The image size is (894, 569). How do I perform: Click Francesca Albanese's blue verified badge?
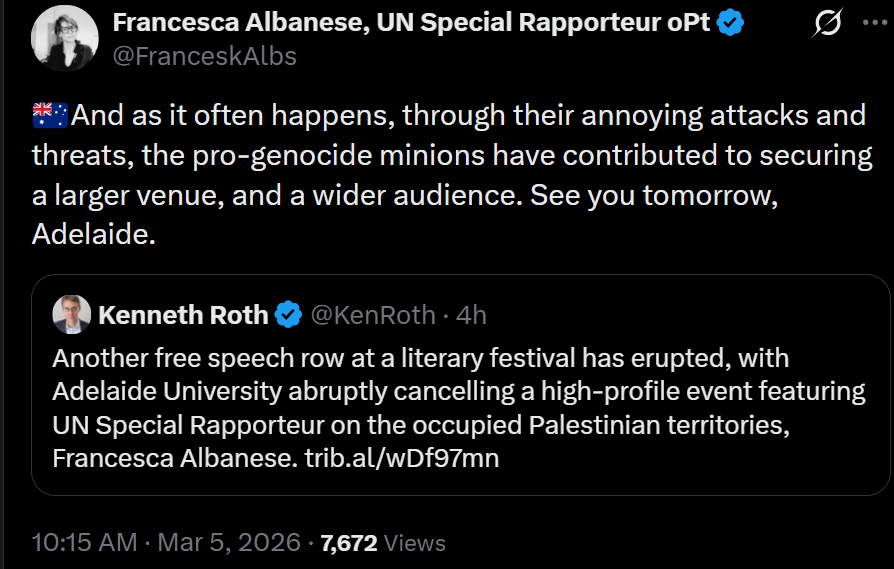731,23
